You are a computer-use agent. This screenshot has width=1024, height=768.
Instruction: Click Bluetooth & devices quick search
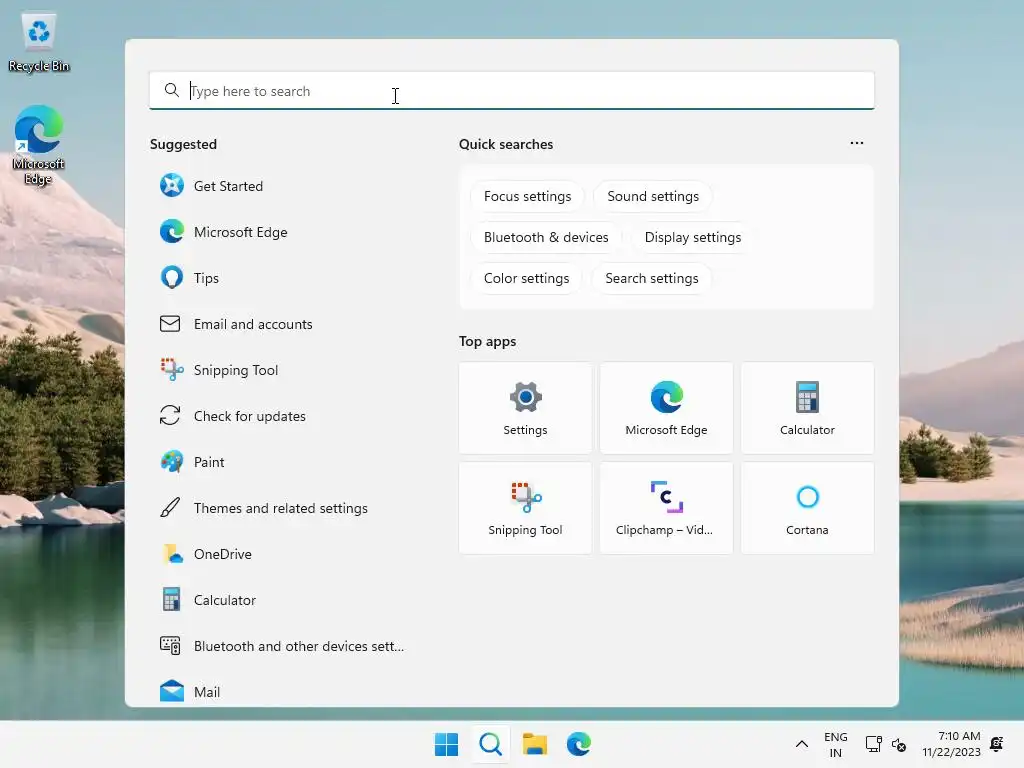(546, 238)
